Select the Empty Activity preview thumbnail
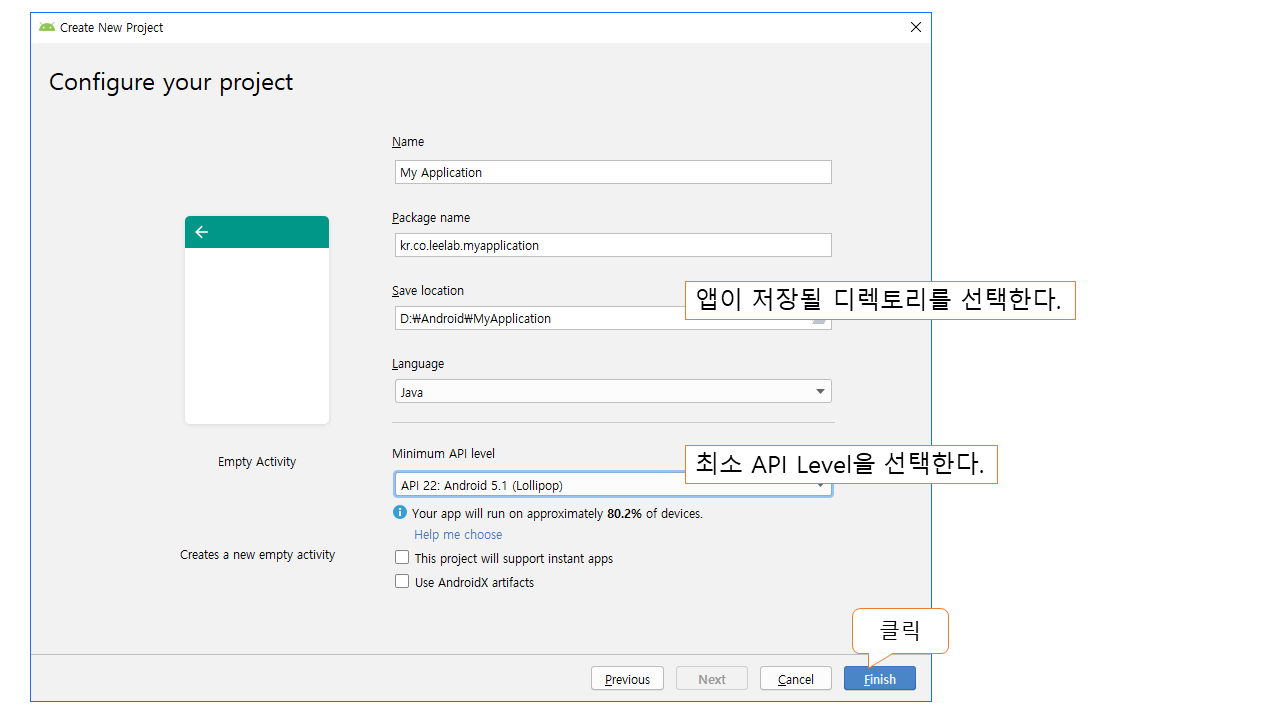Screen dimensions: 1280x720 257,320
